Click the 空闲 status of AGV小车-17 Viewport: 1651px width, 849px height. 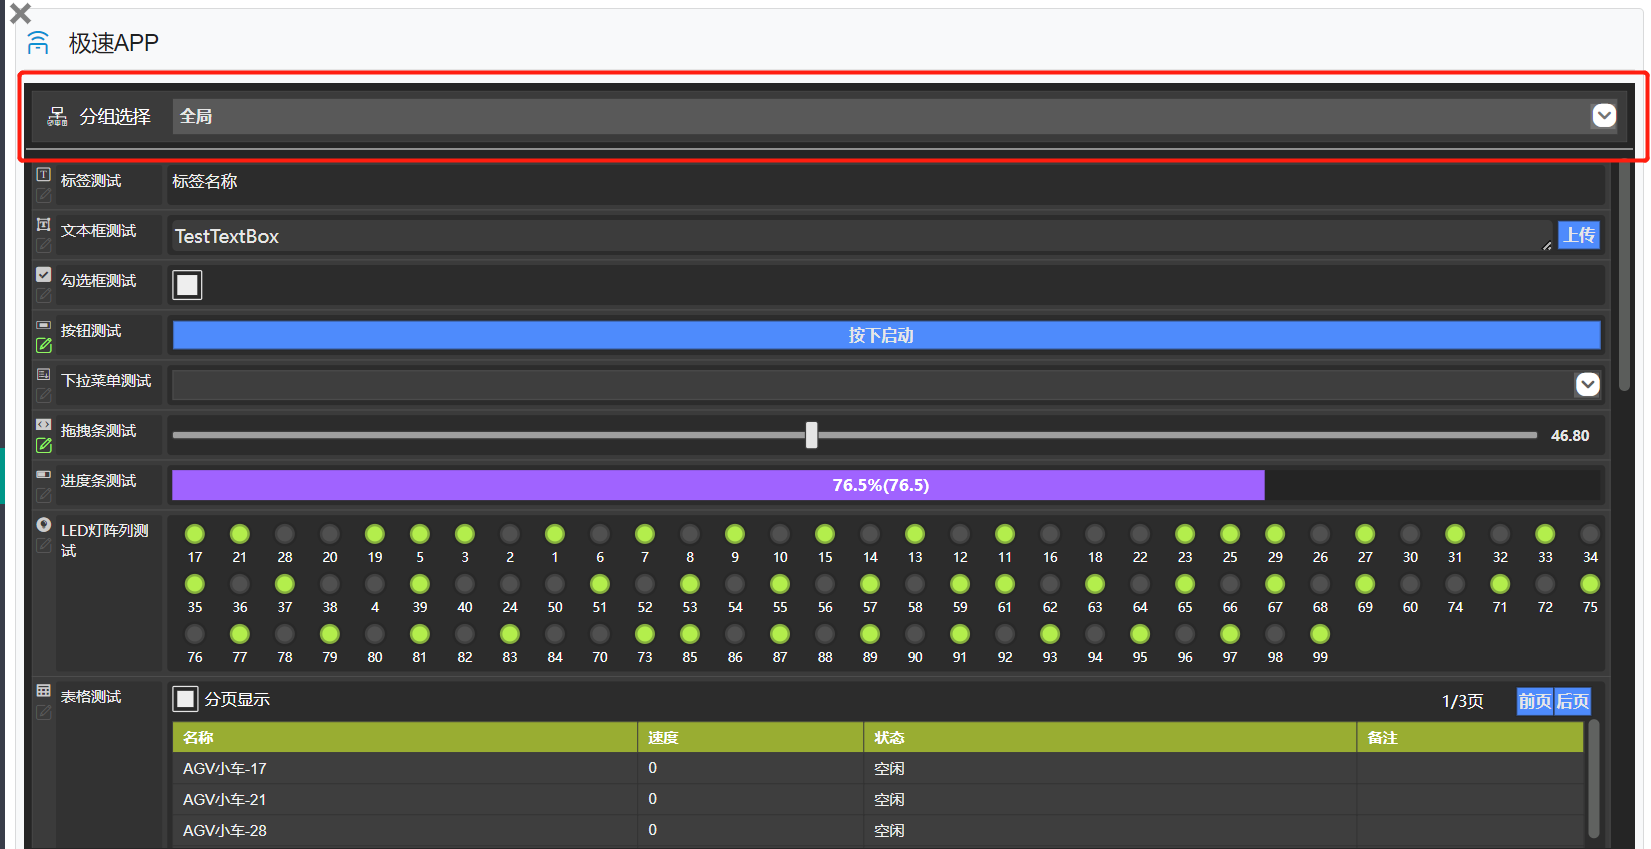[x=889, y=768]
